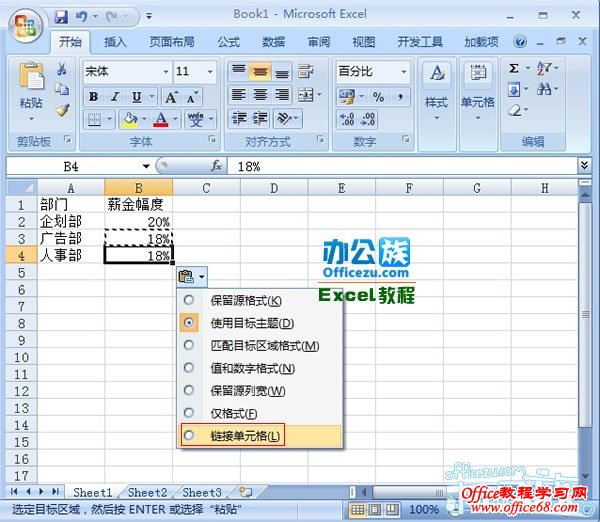The image size is (600, 522).
Task: Merge and center the selected cells
Action: tap(306, 95)
